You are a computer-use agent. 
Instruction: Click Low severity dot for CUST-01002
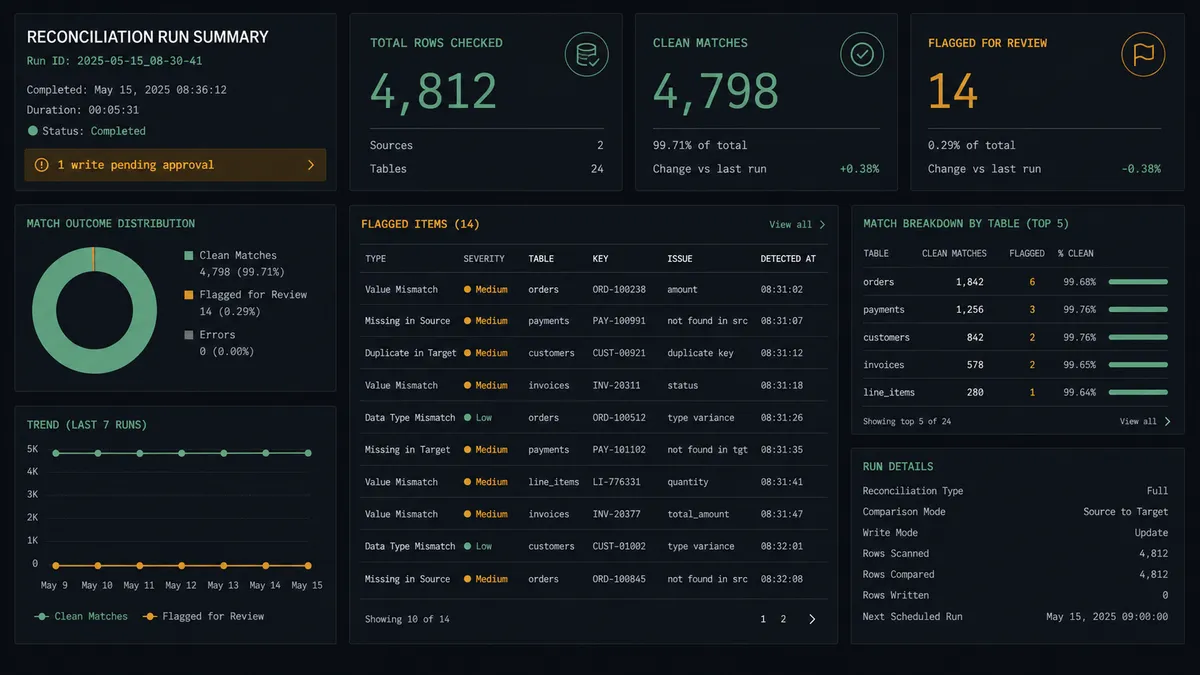pos(467,546)
